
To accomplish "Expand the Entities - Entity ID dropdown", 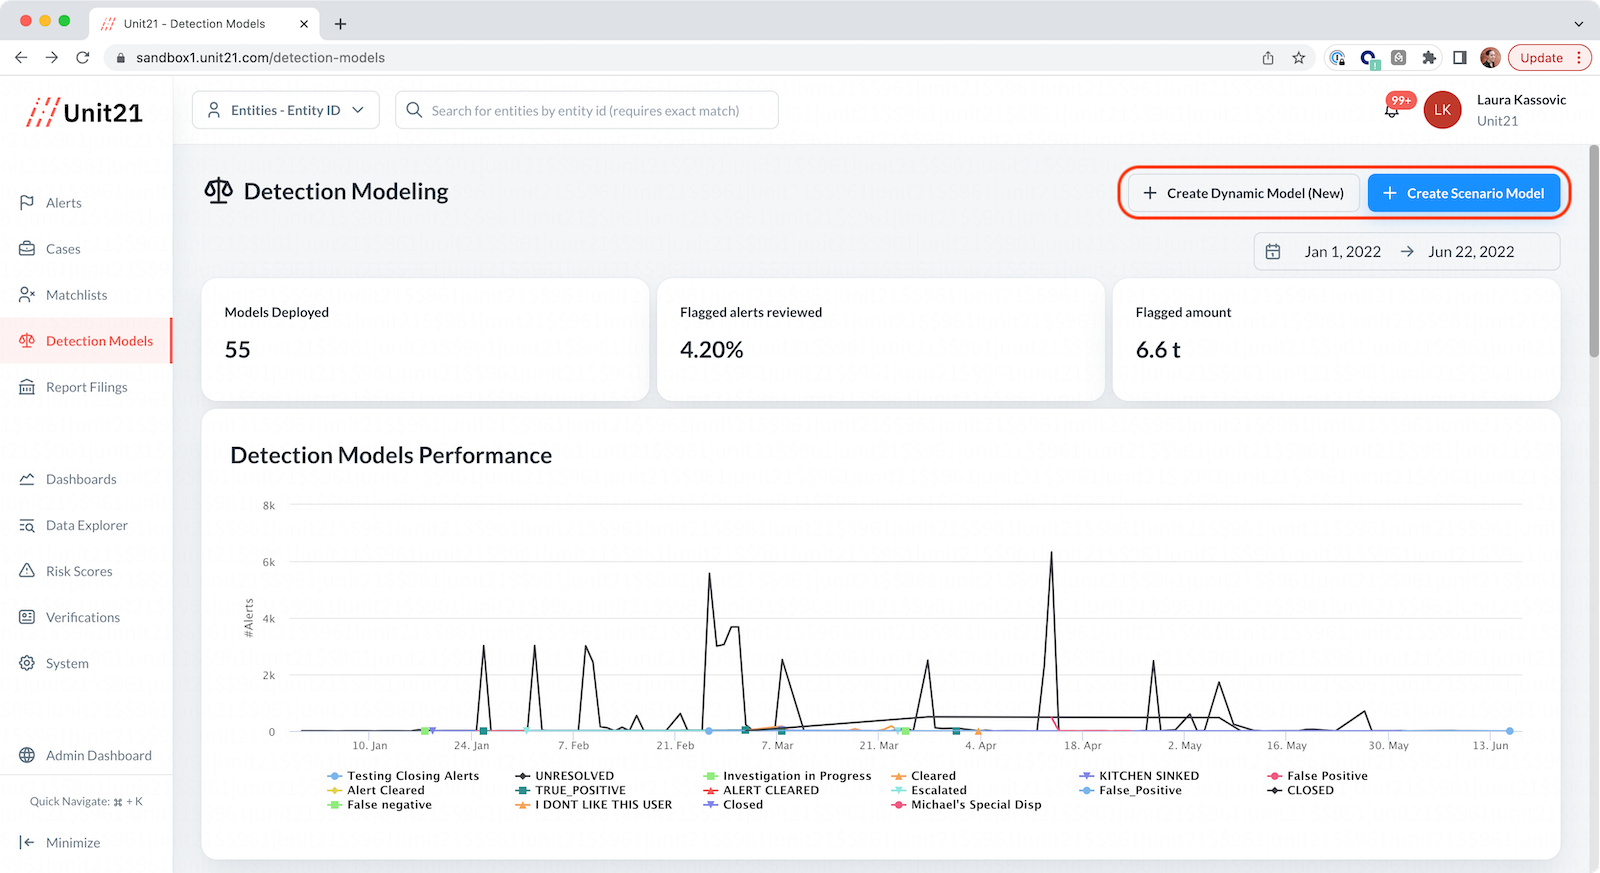I will 286,110.
